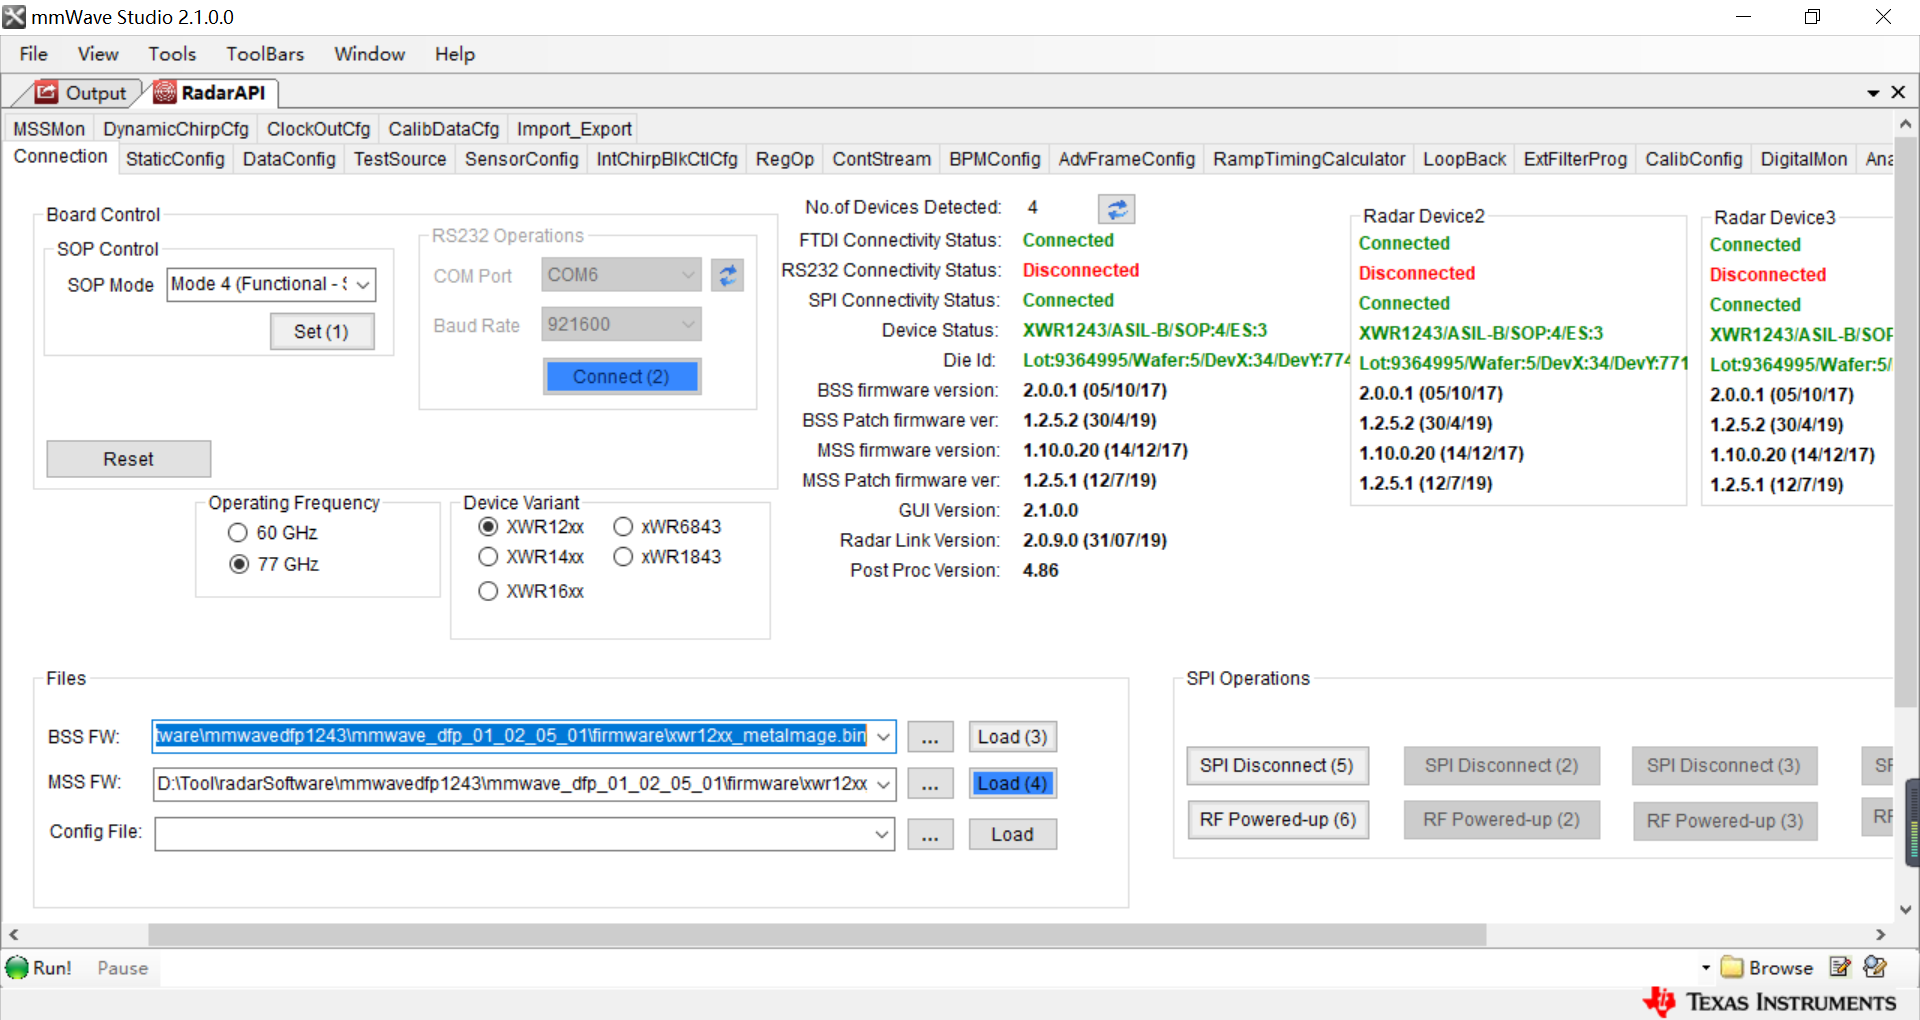The height and width of the screenshot is (1020, 1920).
Task: Expand the SOP Mode dropdown
Action: pyautogui.click(x=363, y=285)
